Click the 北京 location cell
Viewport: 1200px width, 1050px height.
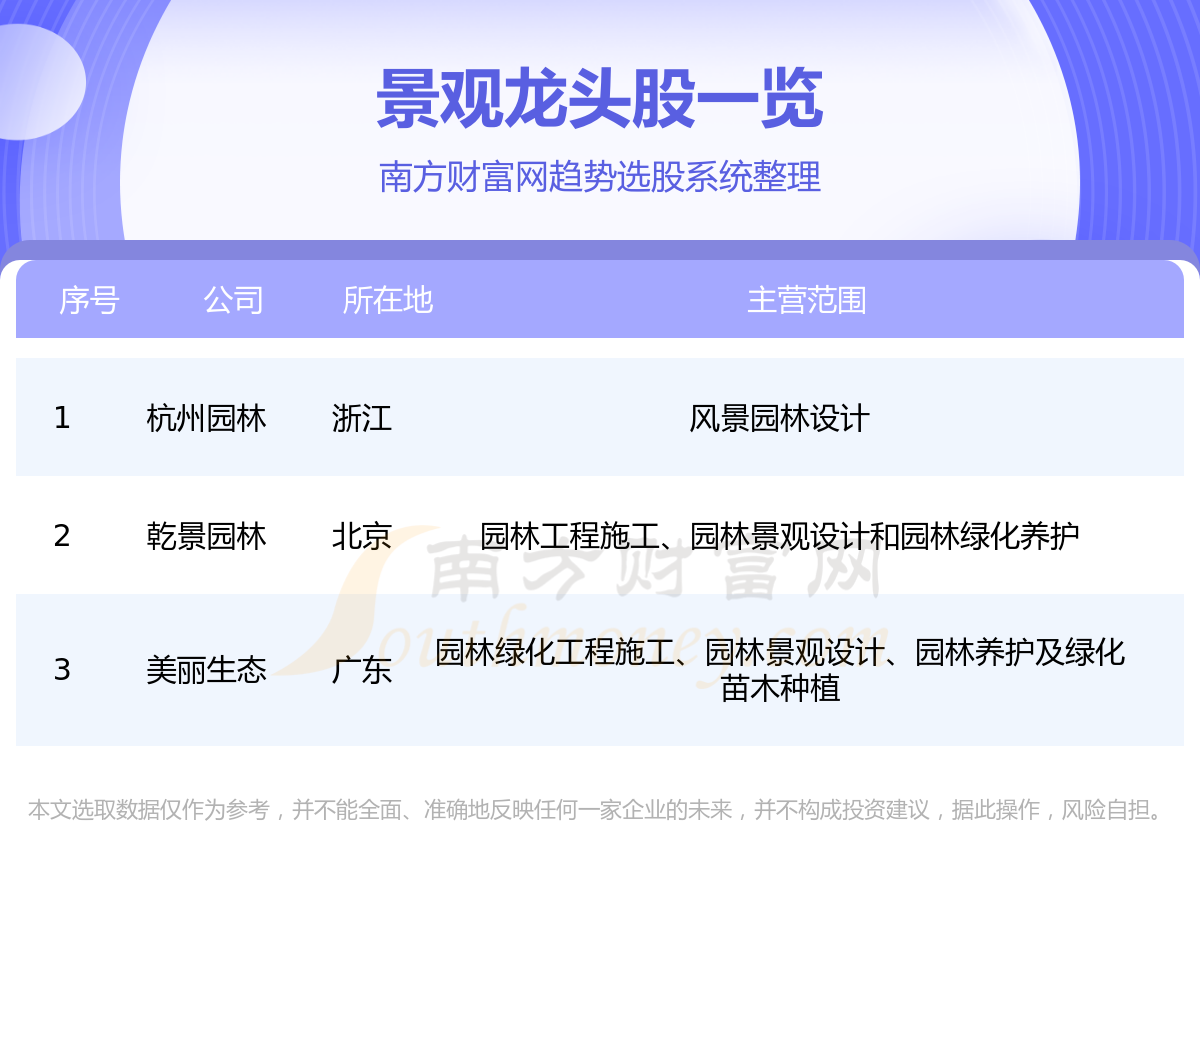click(361, 536)
